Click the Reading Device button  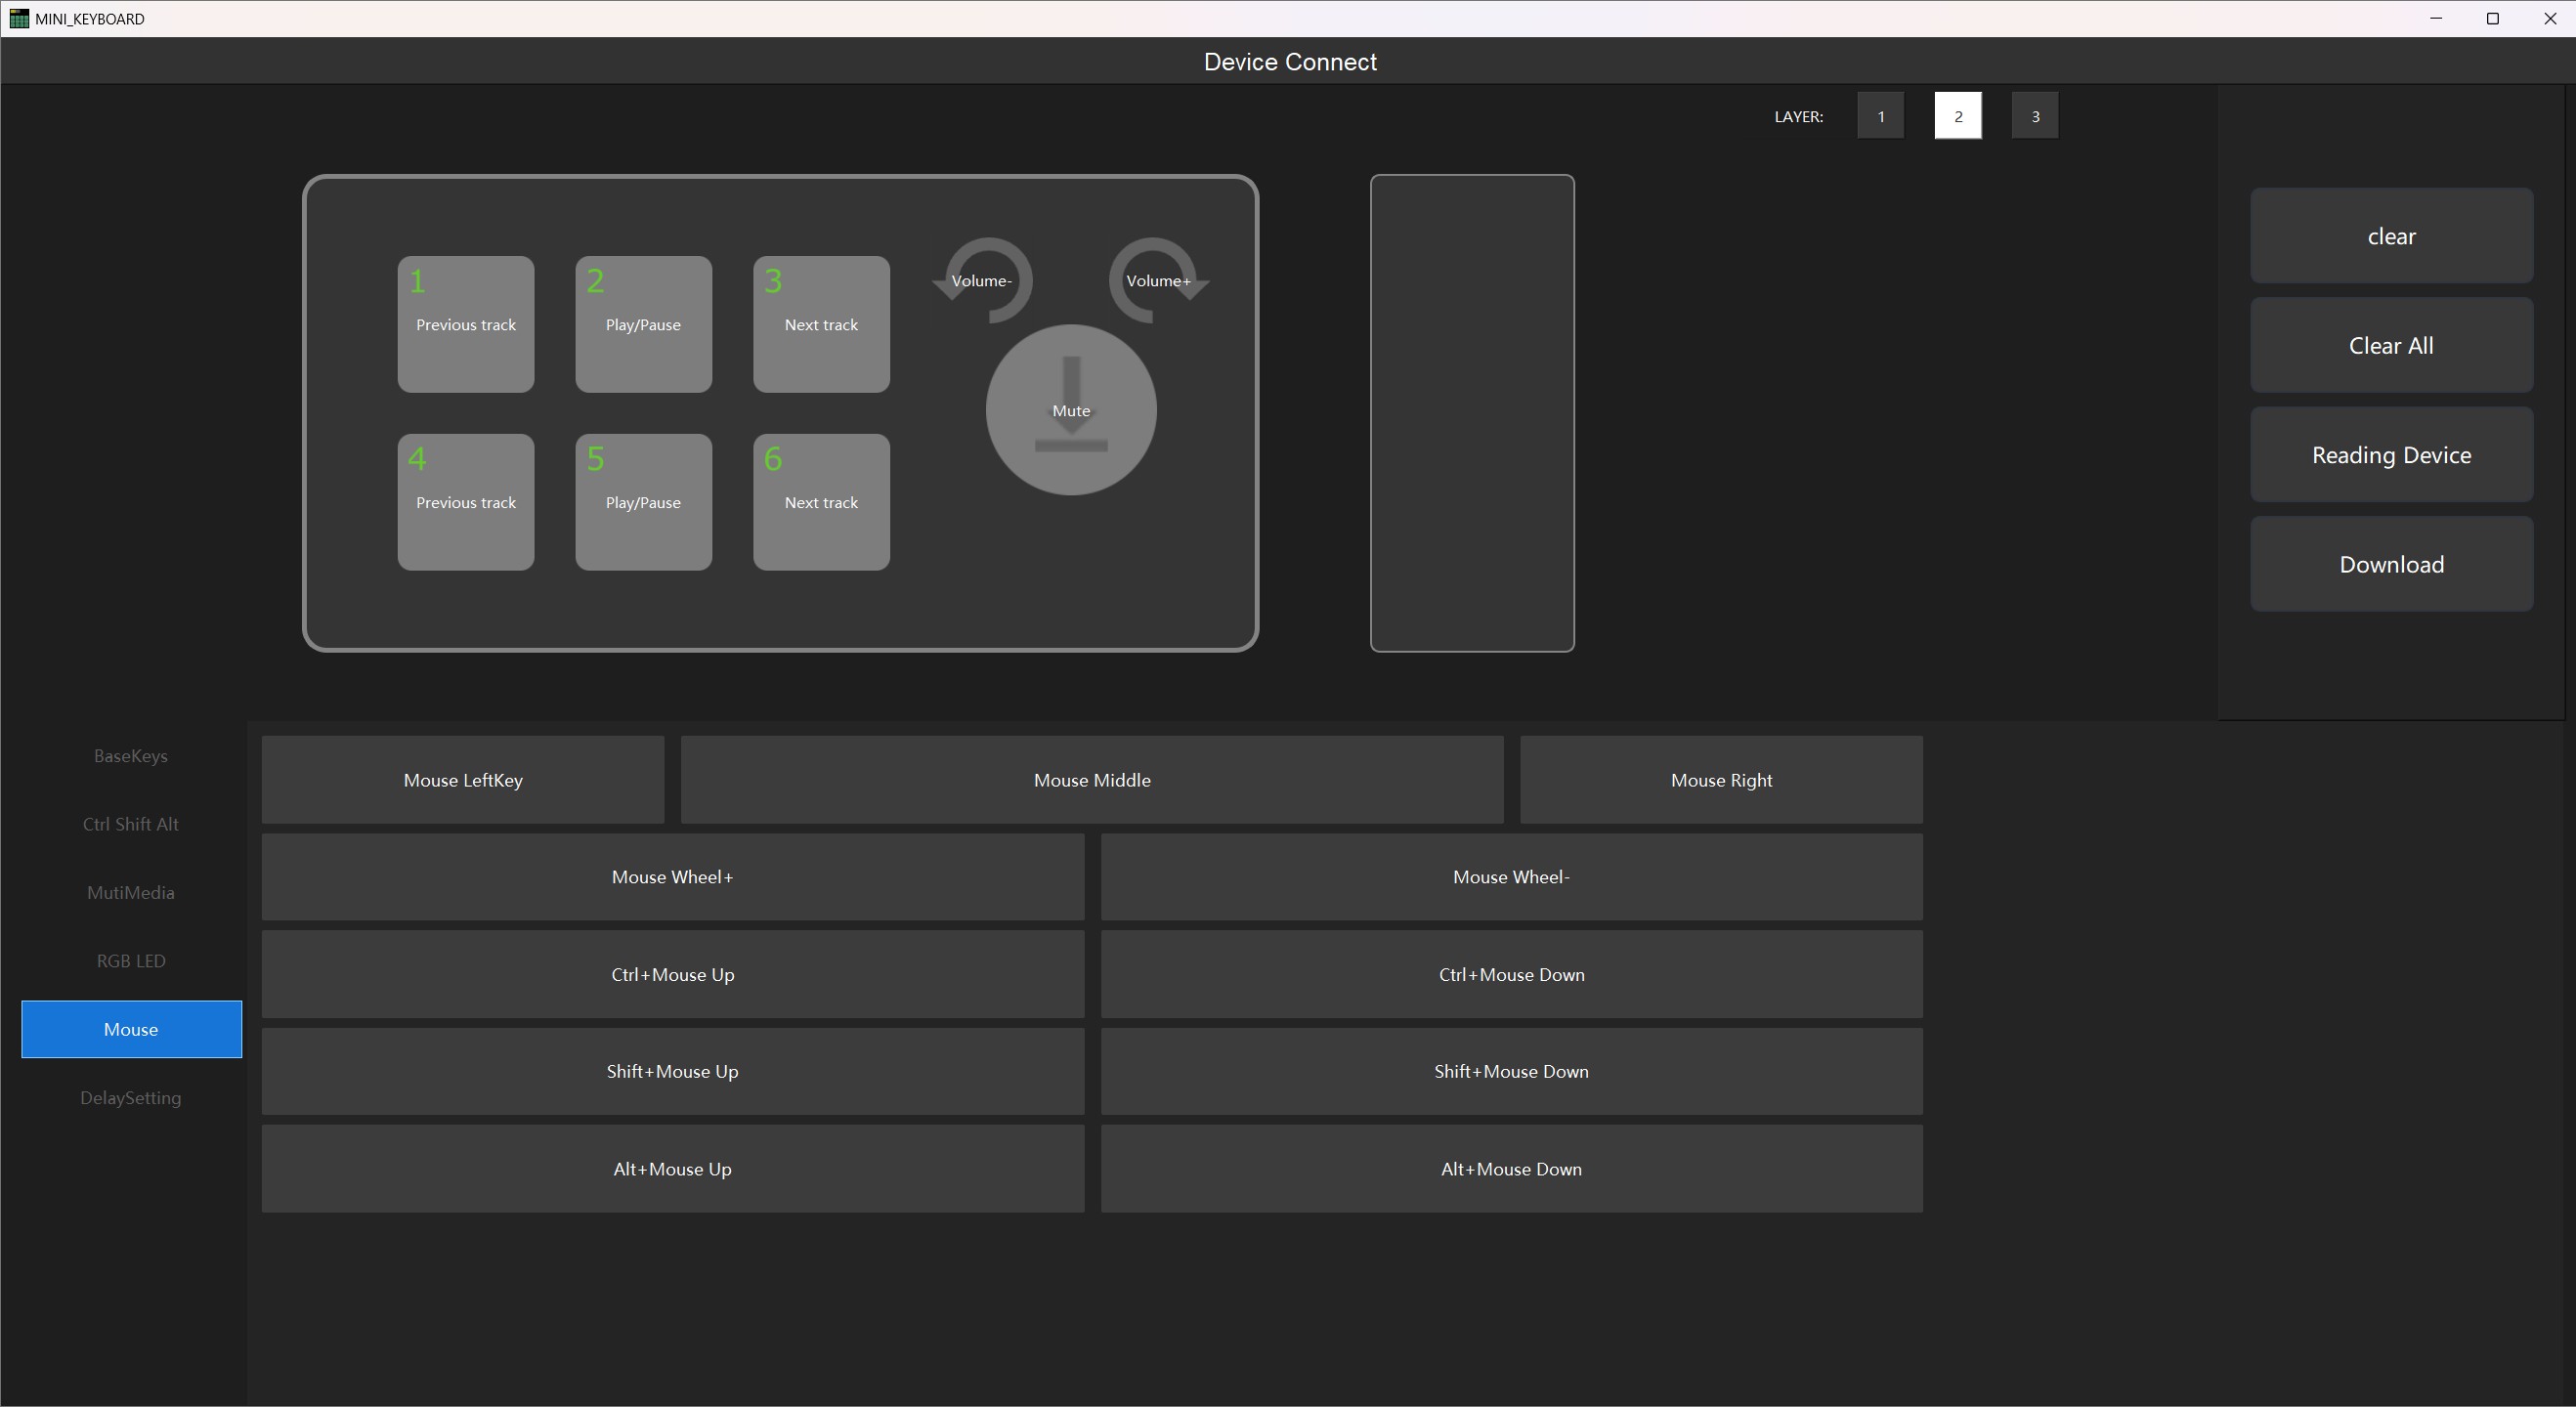tap(2390, 455)
